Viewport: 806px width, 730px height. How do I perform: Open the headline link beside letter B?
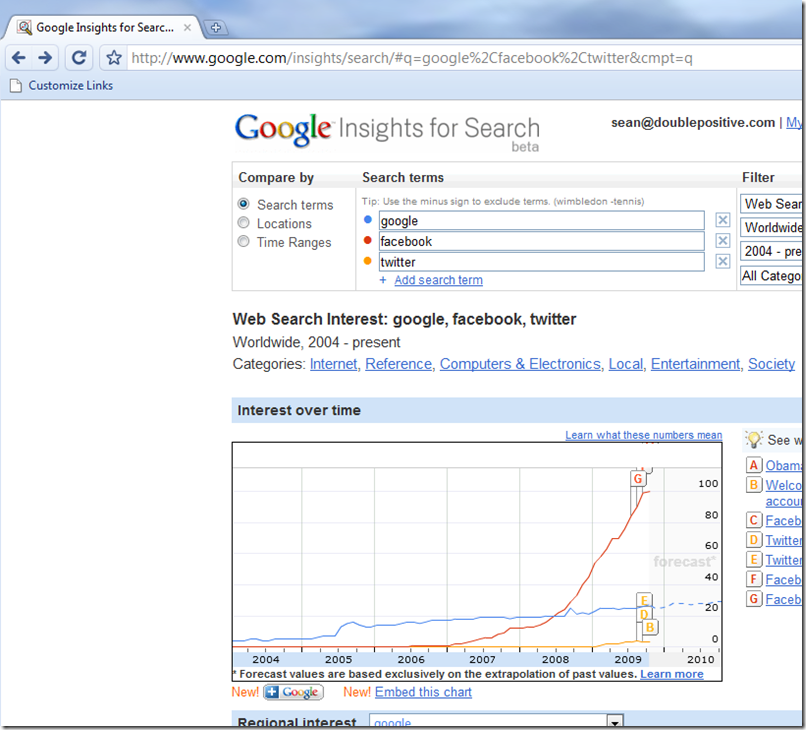(783, 493)
